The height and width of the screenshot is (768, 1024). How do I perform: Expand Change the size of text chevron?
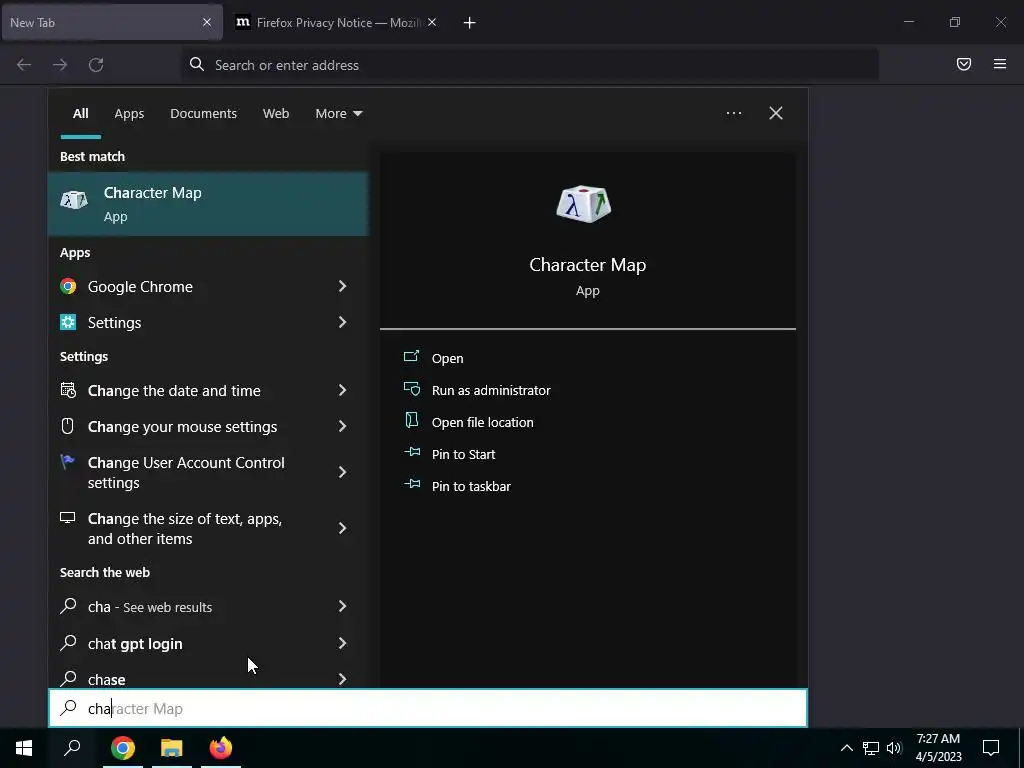342,528
